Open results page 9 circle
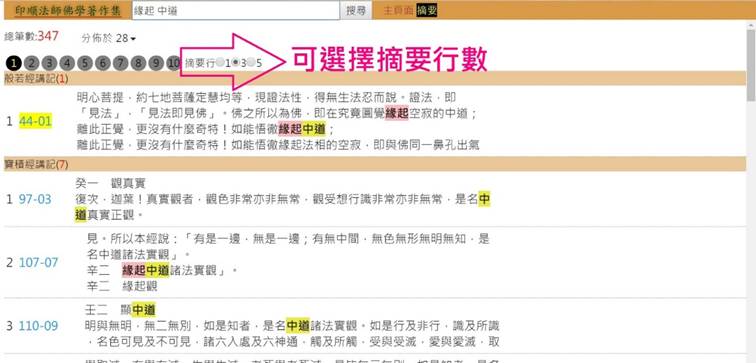This screenshot has width=756, height=363. coord(156,63)
